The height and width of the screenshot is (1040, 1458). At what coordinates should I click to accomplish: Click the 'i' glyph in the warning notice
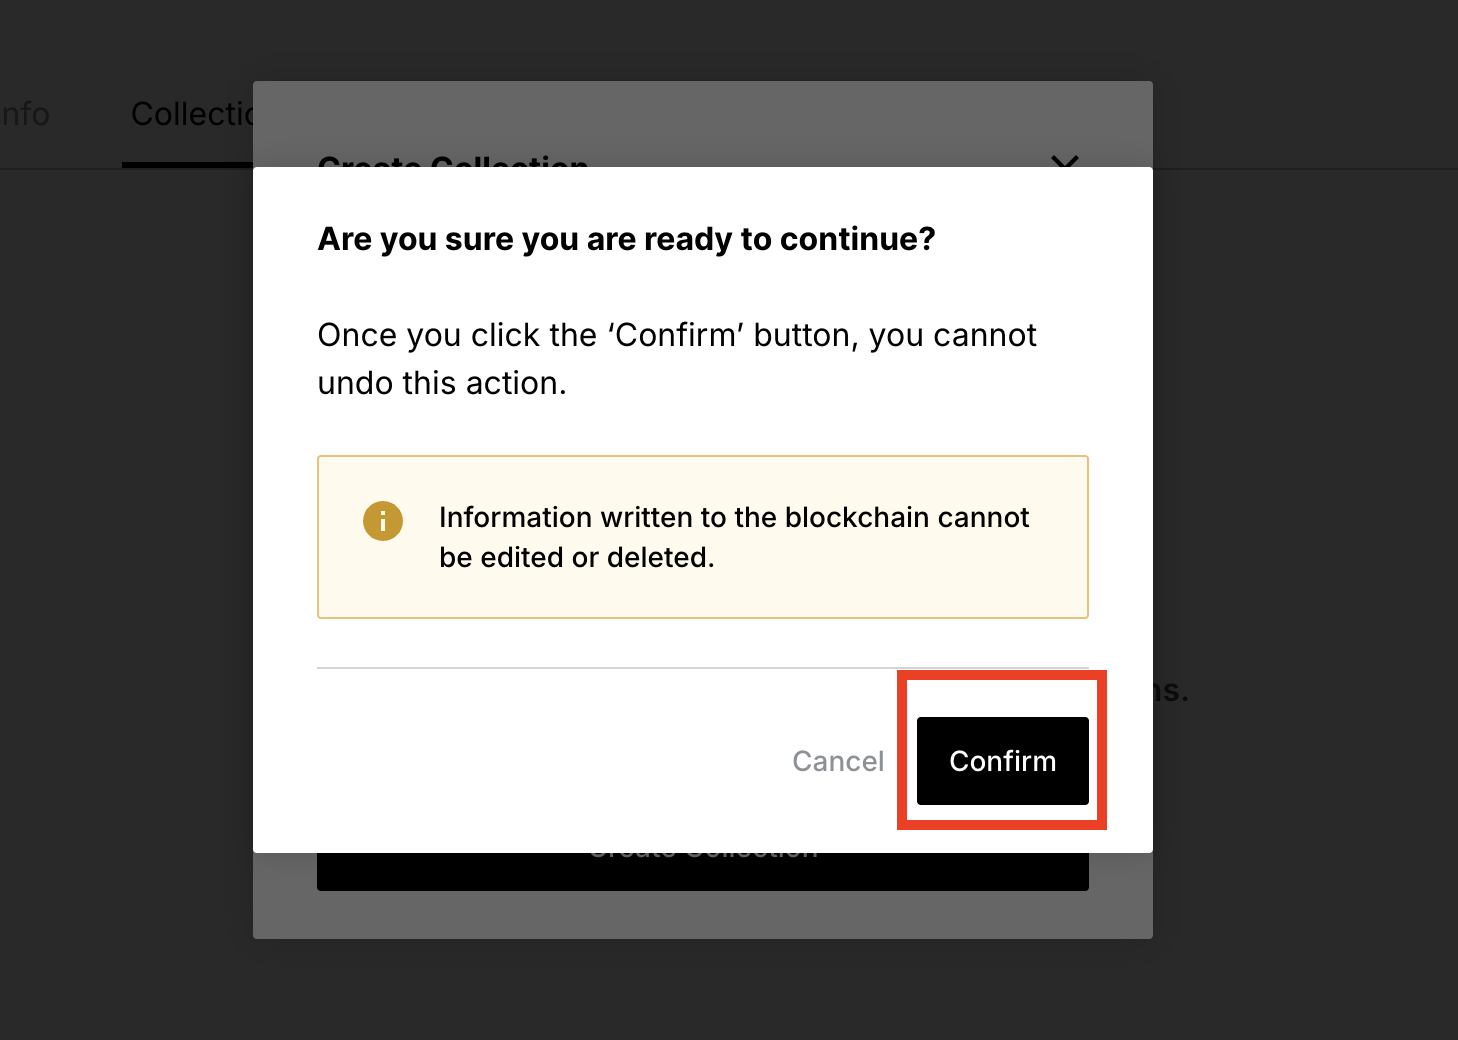click(383, 521)
